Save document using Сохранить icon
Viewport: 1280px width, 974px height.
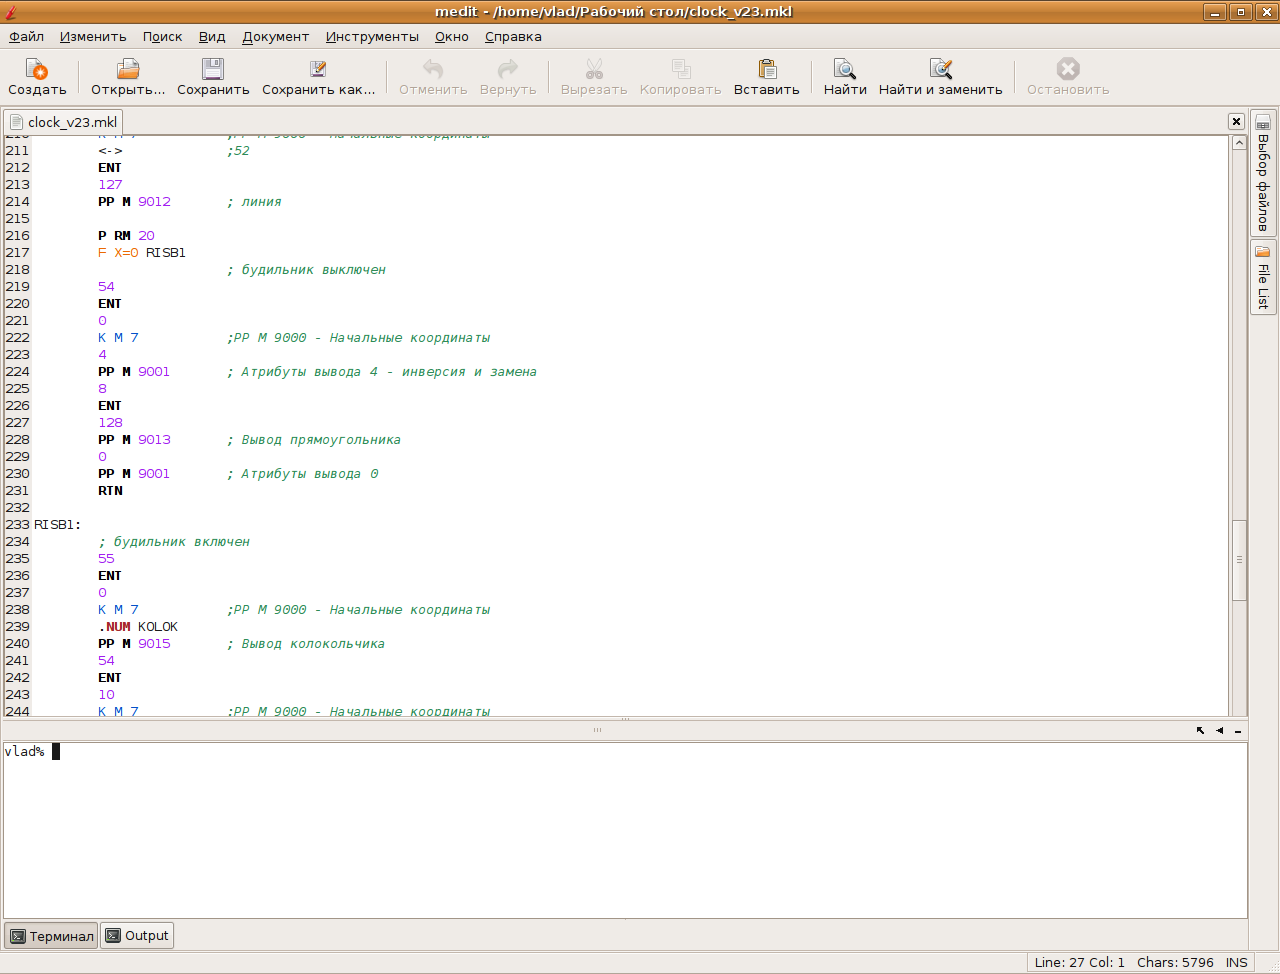213,70
